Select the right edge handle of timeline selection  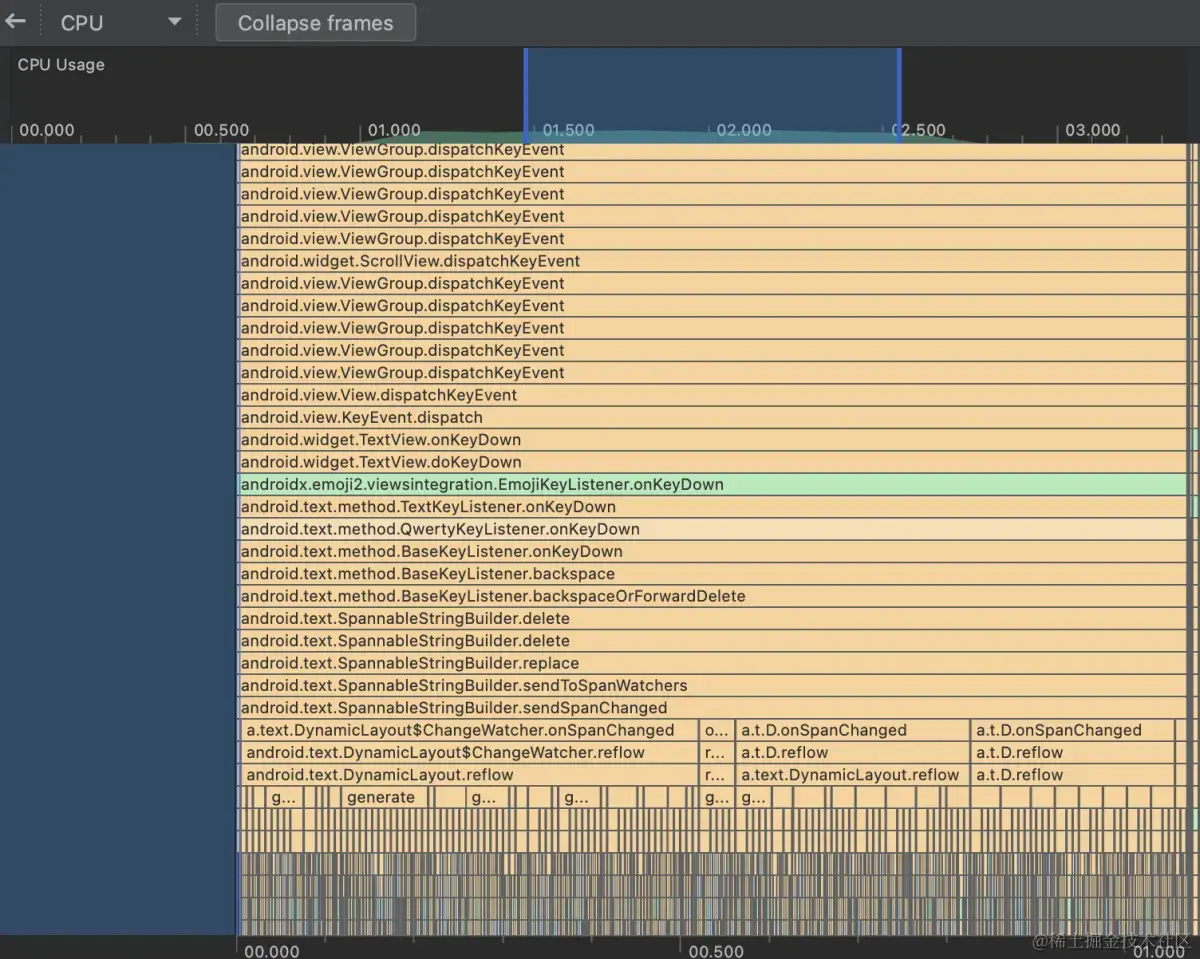[x=899, y=96]
